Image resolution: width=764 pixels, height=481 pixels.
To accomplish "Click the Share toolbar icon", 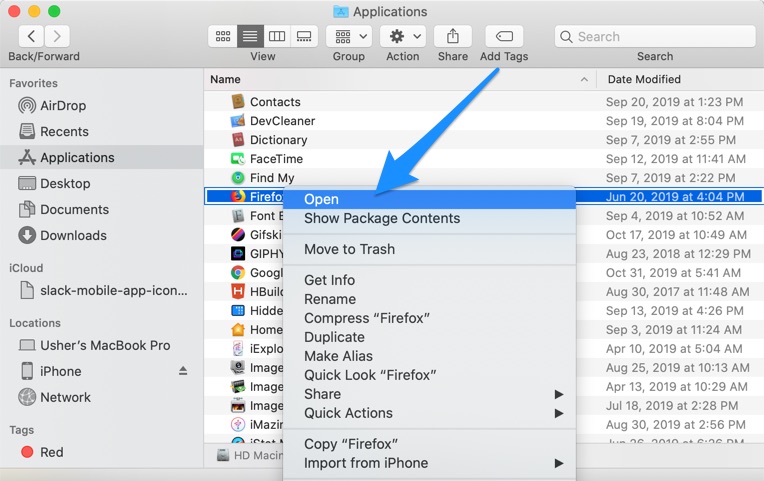I will click(x=452, y=36).
